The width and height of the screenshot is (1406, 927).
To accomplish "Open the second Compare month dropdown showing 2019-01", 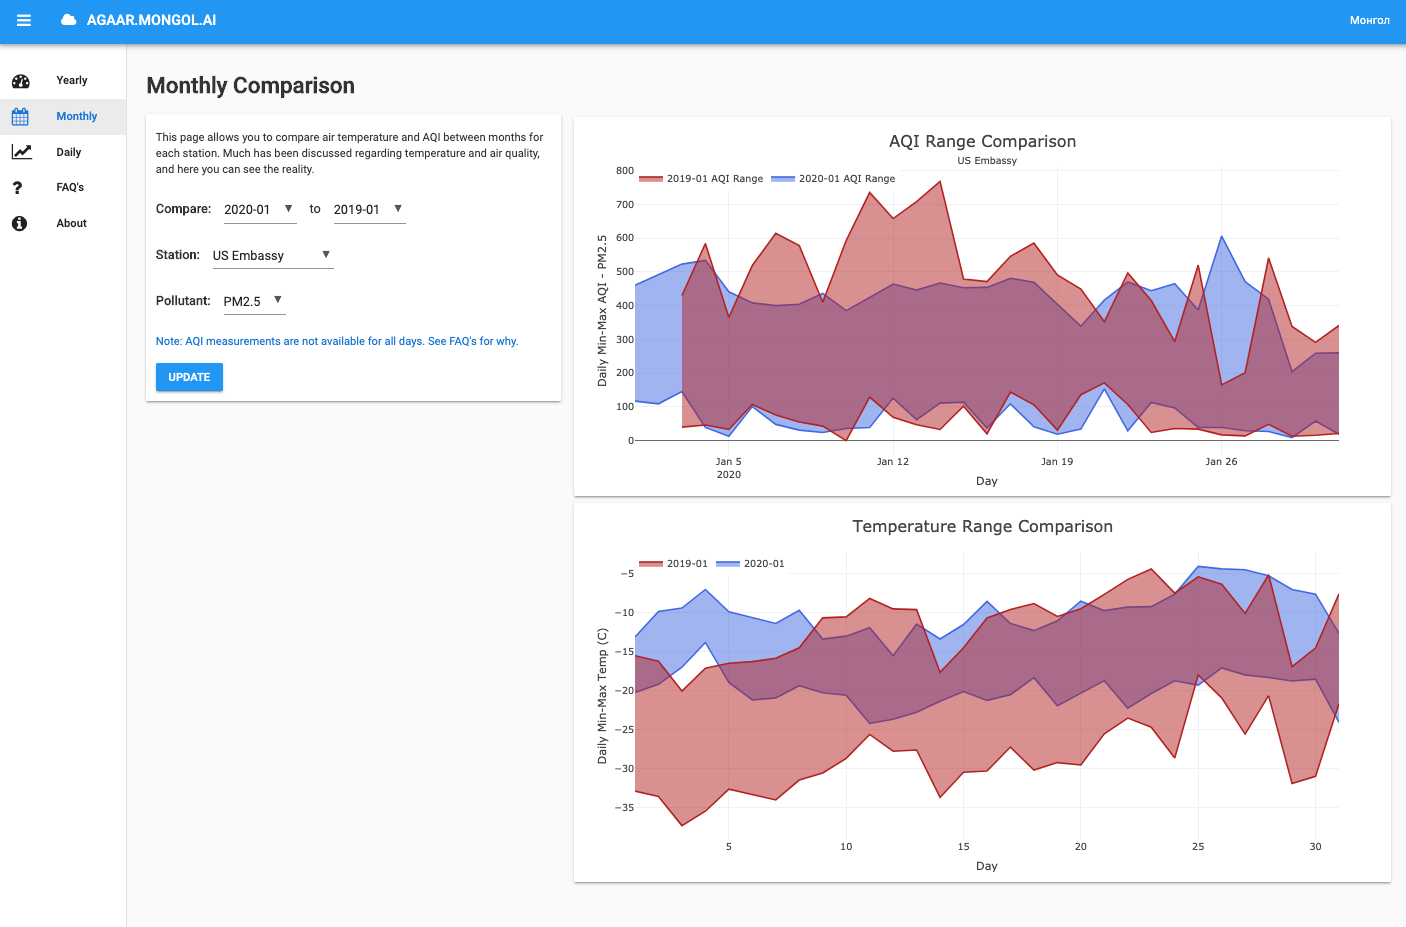I will pos(369,209).
